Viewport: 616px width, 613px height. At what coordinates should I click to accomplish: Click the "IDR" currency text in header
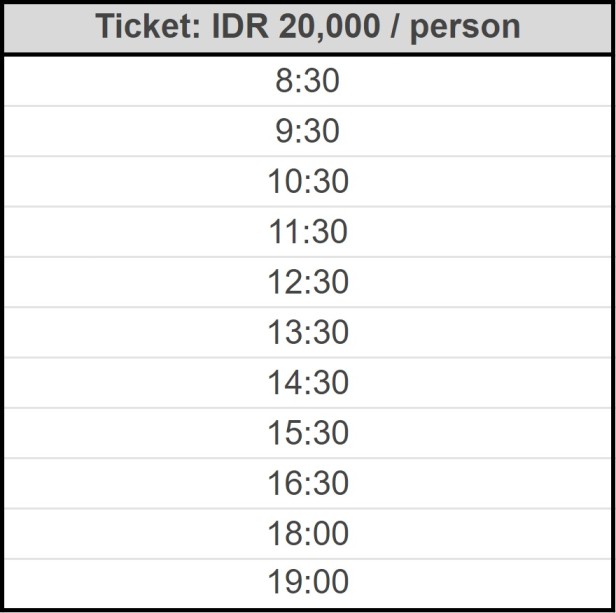pos(237,27)
